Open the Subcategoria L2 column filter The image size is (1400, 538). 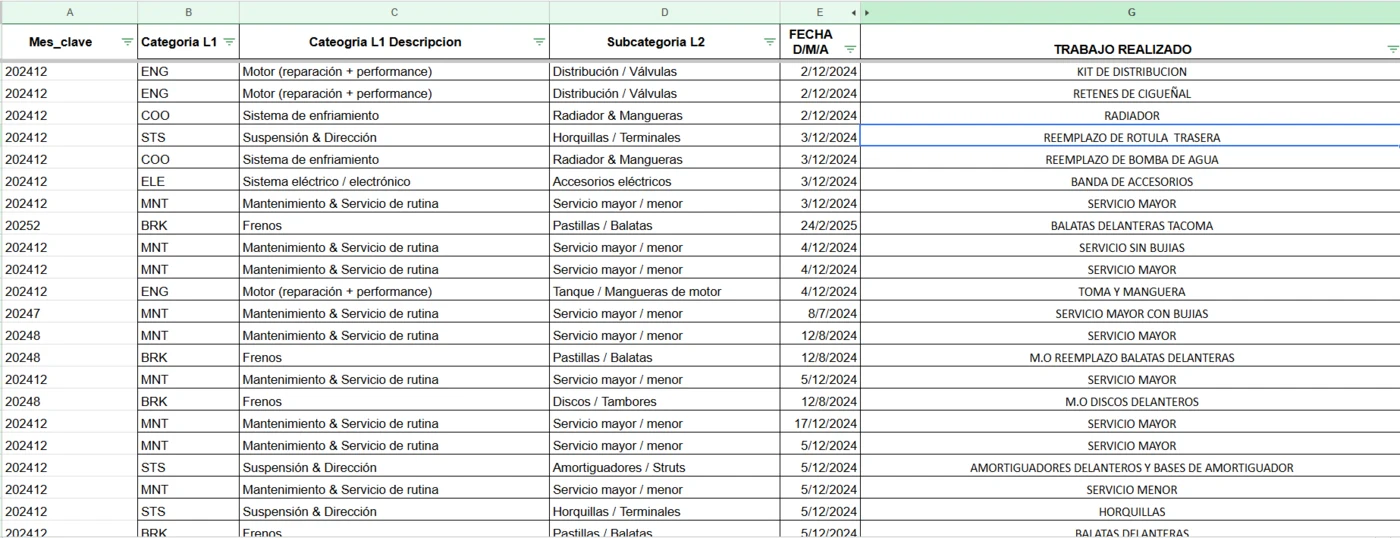click(x=770, y=42)
